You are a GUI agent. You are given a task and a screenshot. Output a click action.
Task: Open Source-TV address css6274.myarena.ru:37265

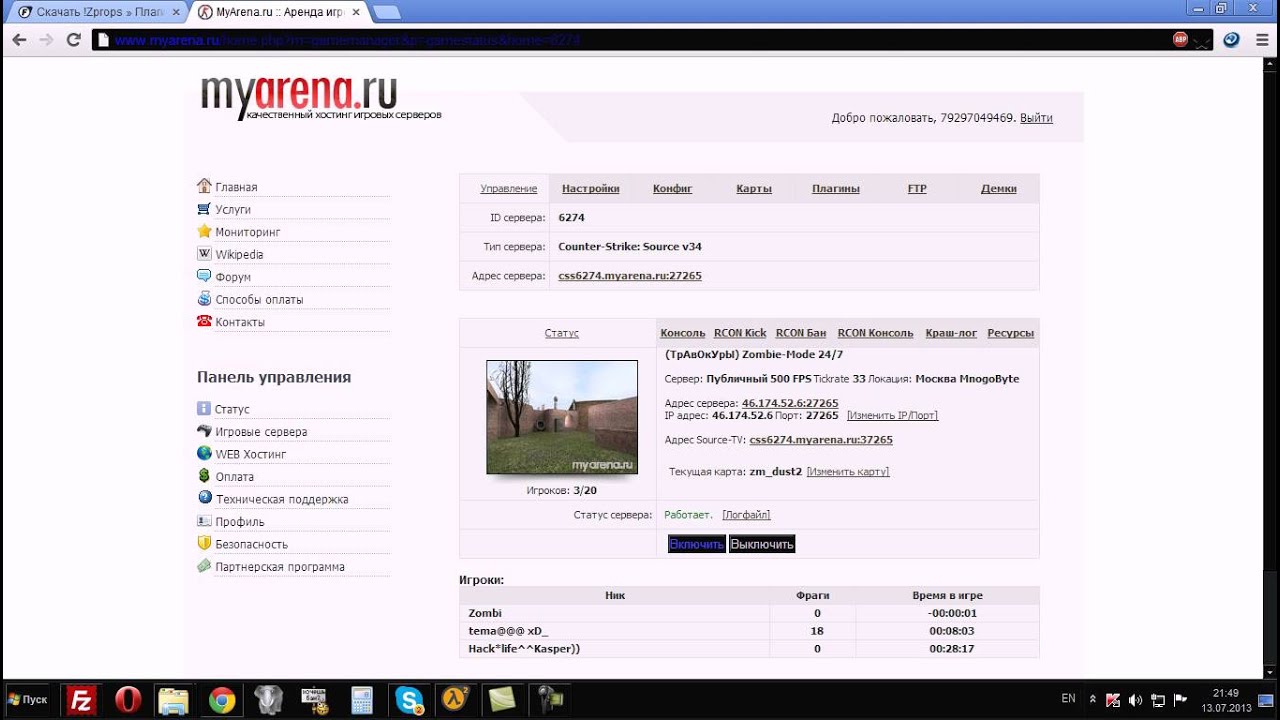821,440
